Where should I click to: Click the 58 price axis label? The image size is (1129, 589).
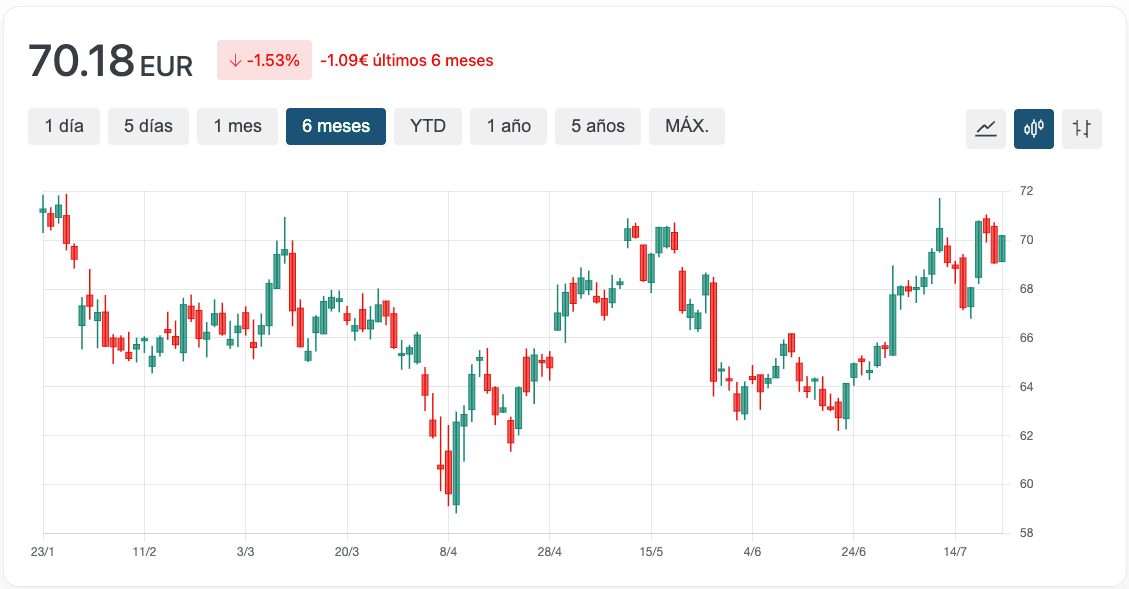[1026, 533]
